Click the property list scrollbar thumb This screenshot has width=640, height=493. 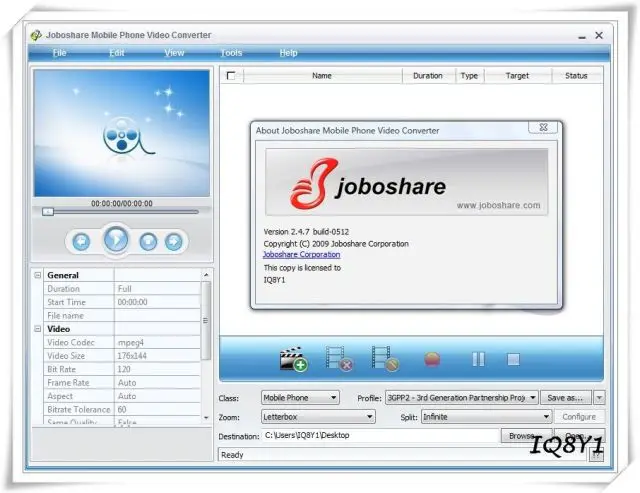pyautogui.click(x=206, y=321)
